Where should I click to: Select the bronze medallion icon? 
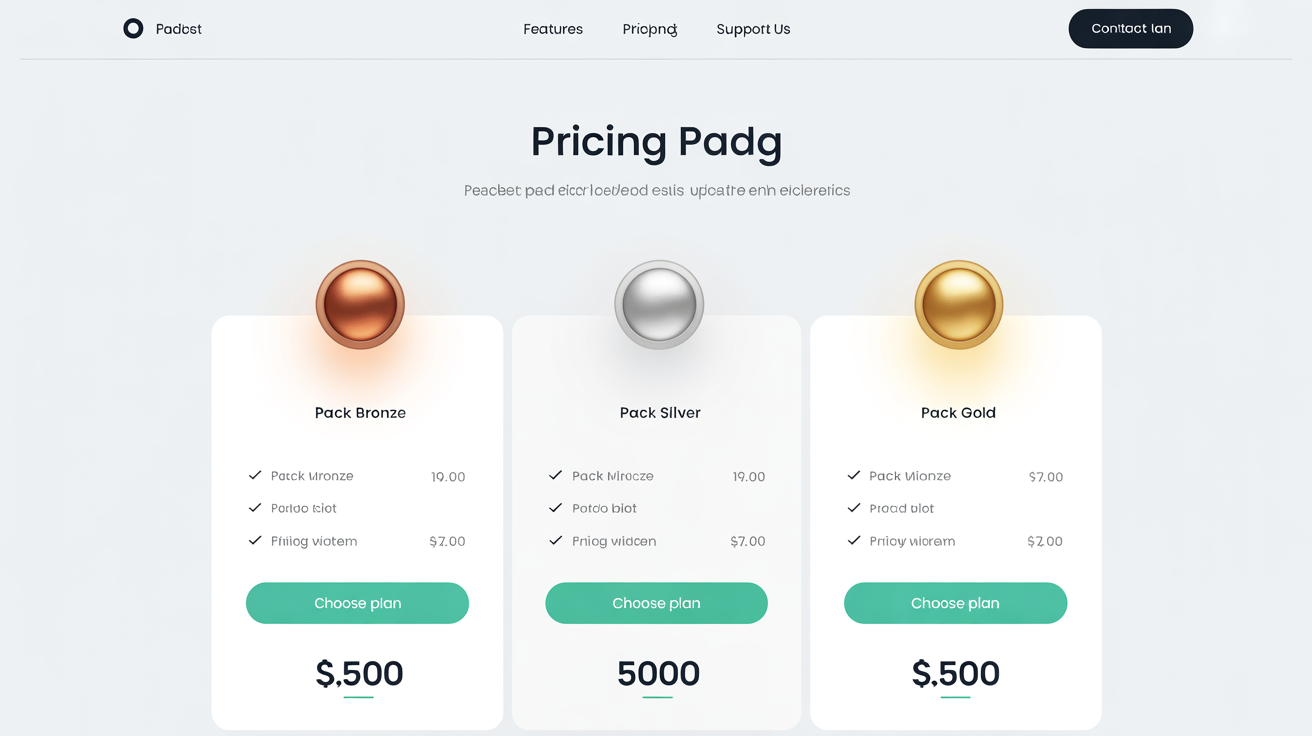point(360,304)
